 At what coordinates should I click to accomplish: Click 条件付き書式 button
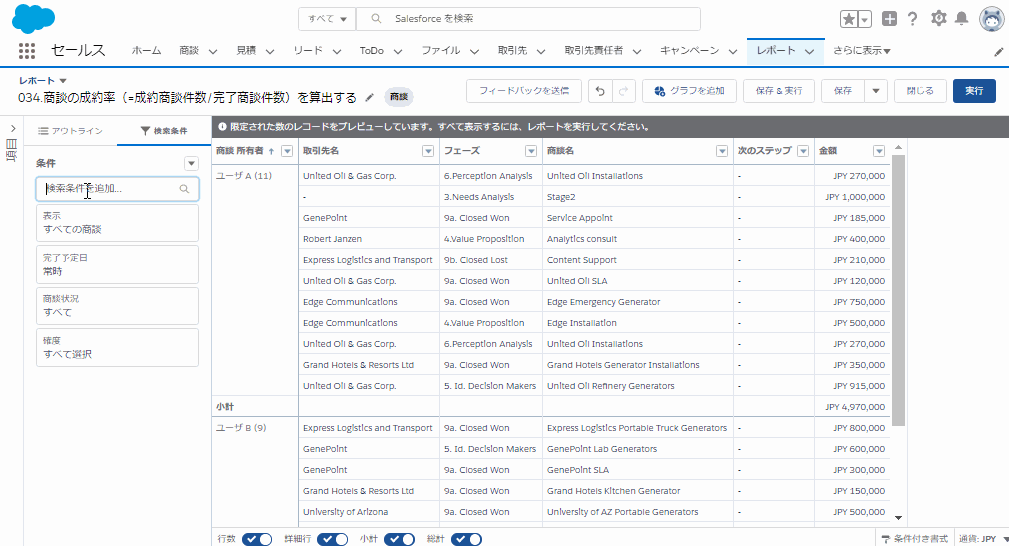coord(914,539)
